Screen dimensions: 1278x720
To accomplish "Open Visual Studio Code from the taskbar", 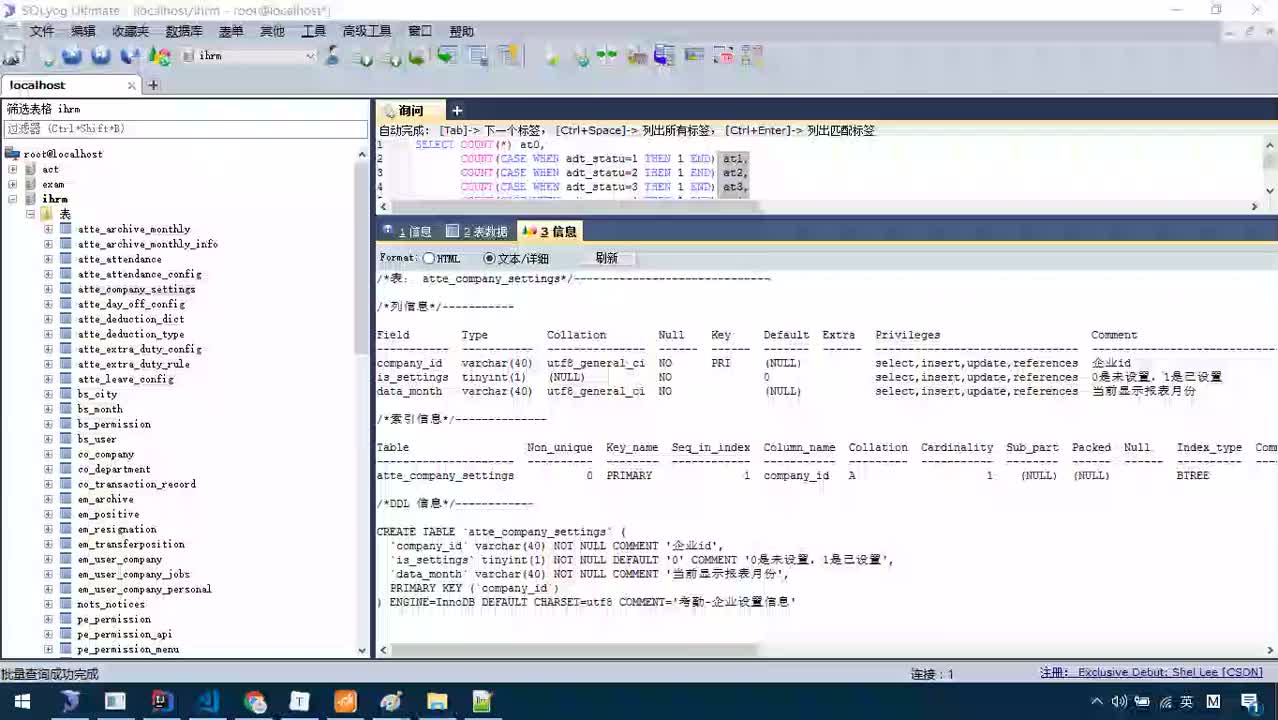I will pyautogui.click(x=208, y=702).
